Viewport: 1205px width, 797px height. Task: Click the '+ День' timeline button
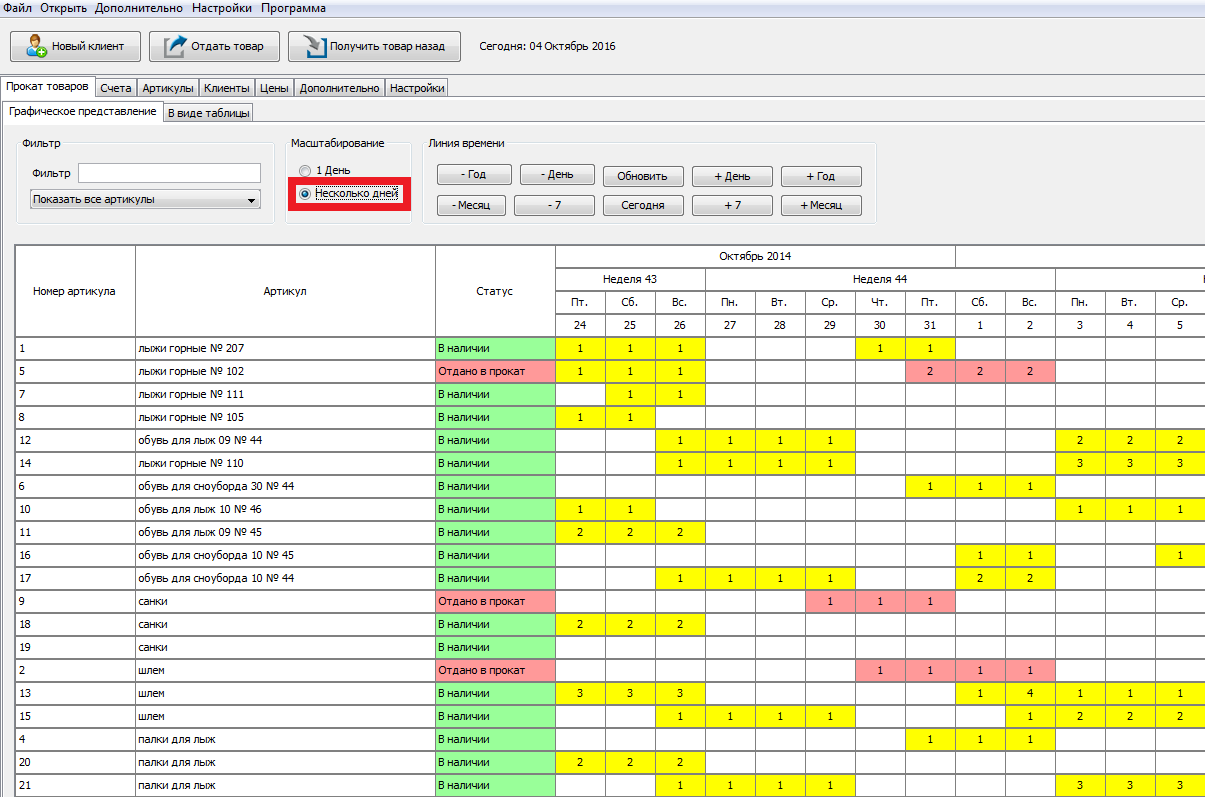[732, 176]
